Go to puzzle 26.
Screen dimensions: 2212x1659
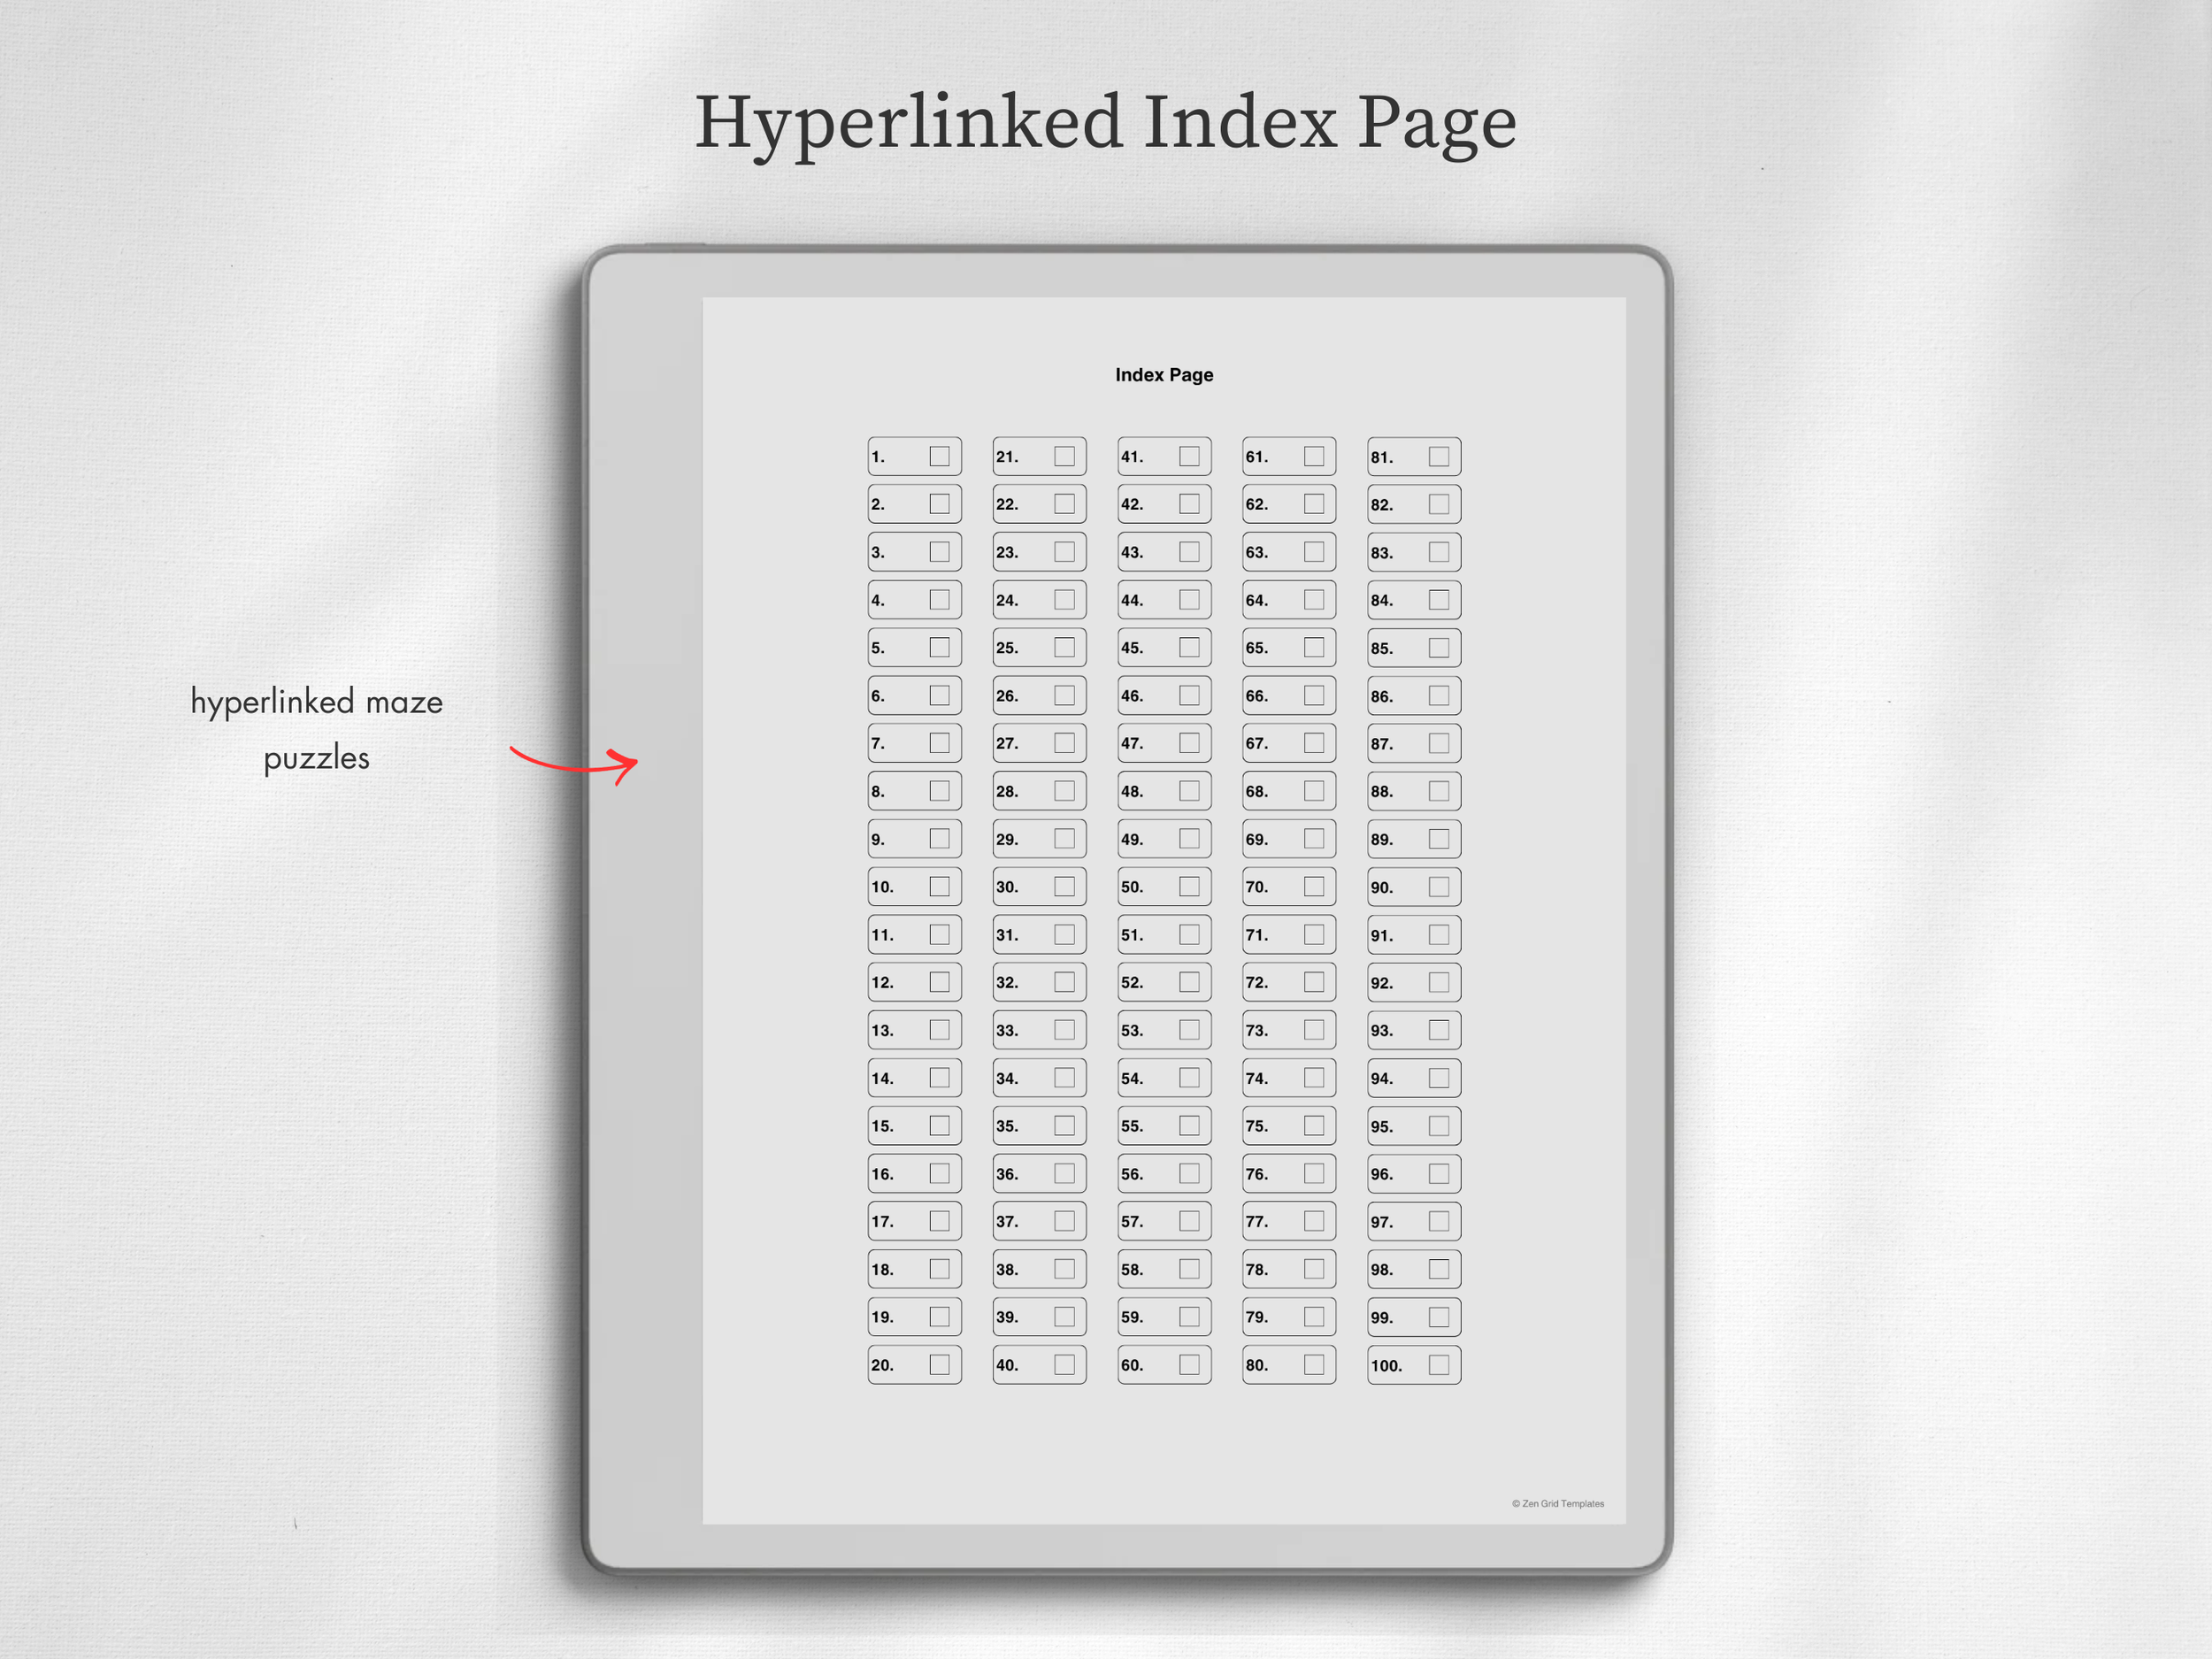coord(1039,695)
